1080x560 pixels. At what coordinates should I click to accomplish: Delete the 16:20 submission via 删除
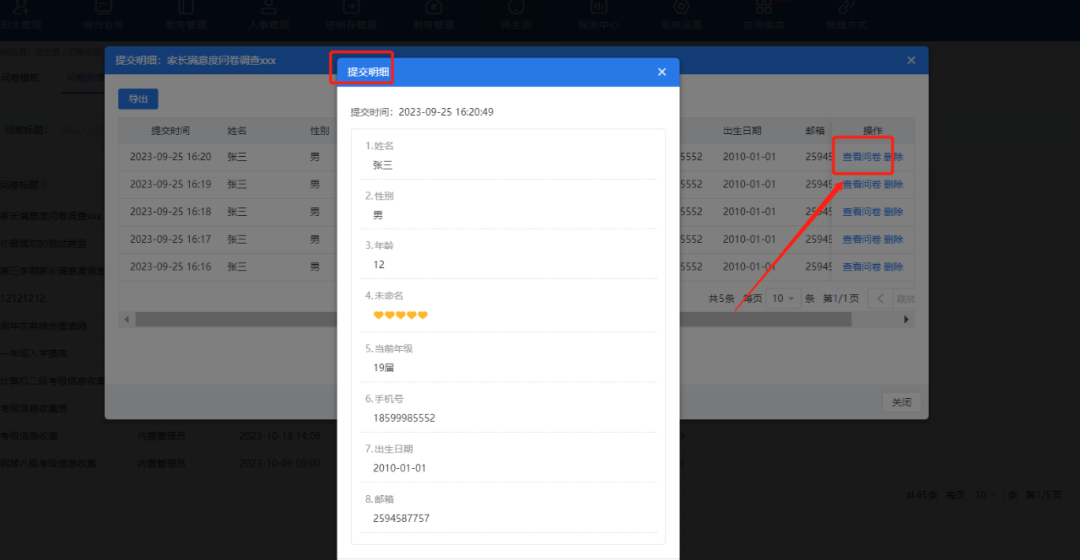click(x=893, y=157)
